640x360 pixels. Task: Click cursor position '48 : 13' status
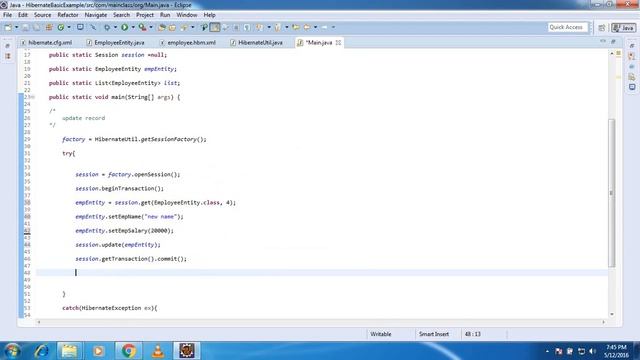point(472,334)
